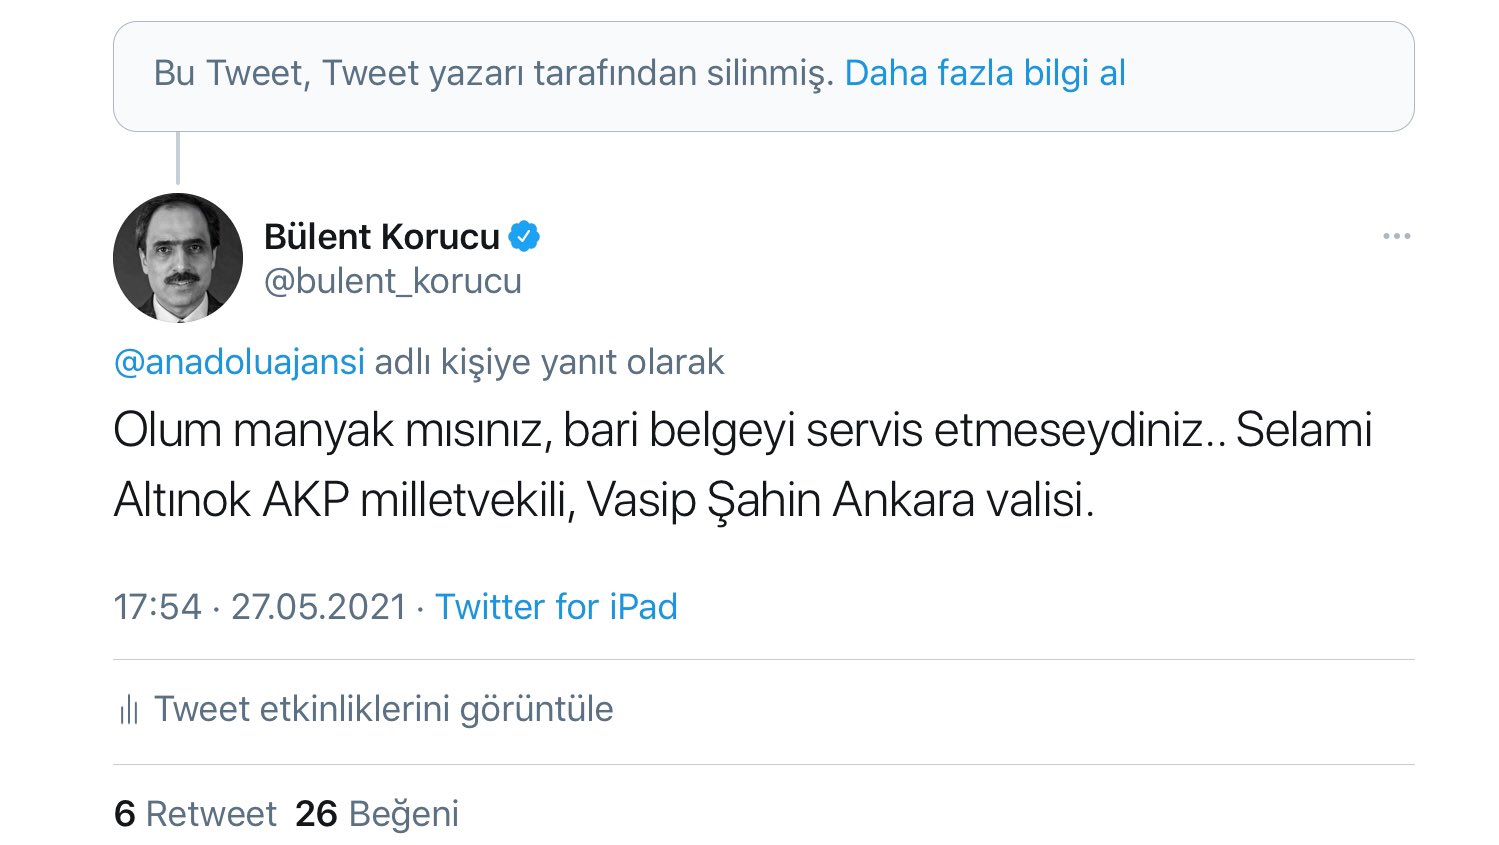
Task: Click the thread connector line above avatar
Action: tap(178, 158)
